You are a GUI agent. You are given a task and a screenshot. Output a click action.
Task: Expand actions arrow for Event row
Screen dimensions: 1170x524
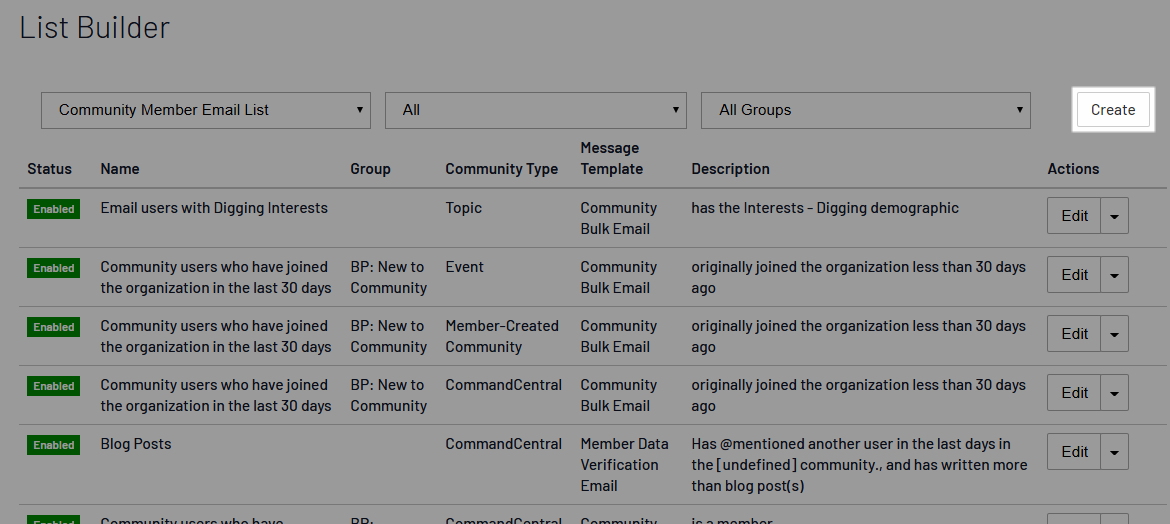pos(1114,275)
